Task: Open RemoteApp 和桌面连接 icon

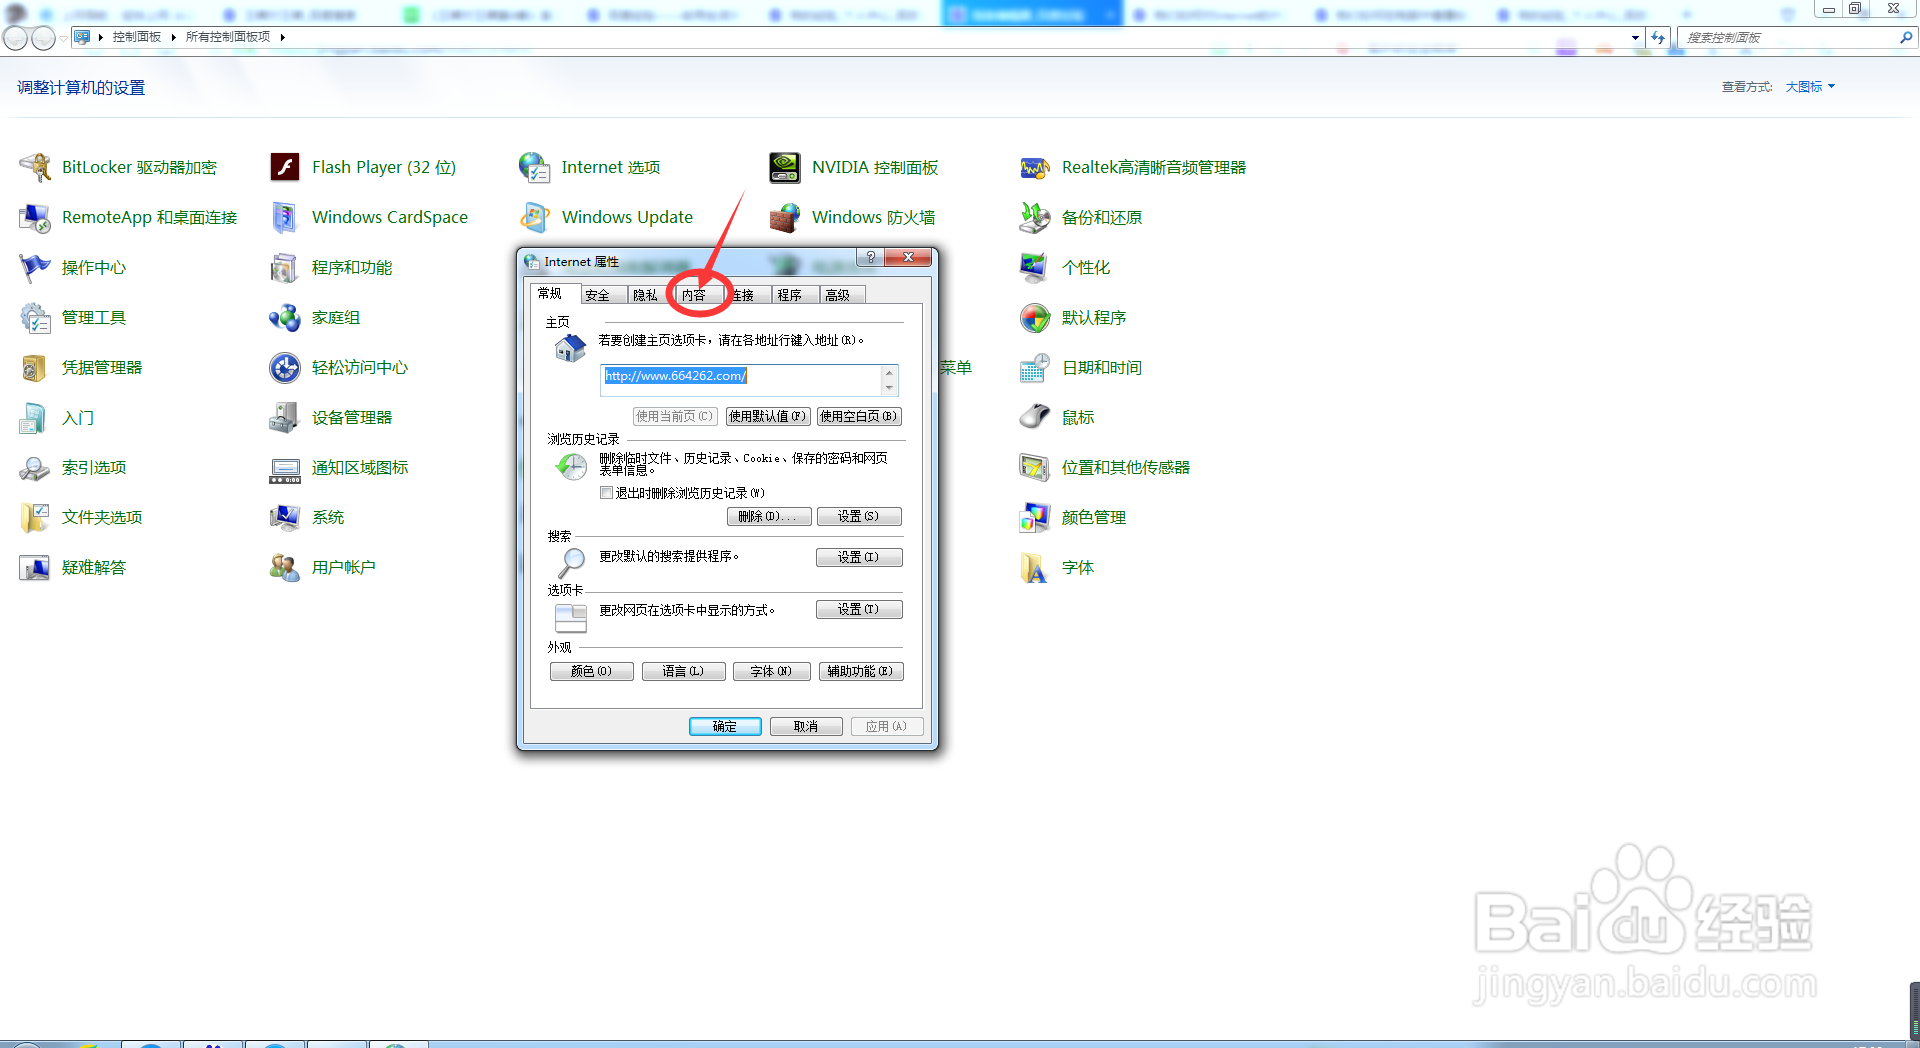Action: coord(35,217)
